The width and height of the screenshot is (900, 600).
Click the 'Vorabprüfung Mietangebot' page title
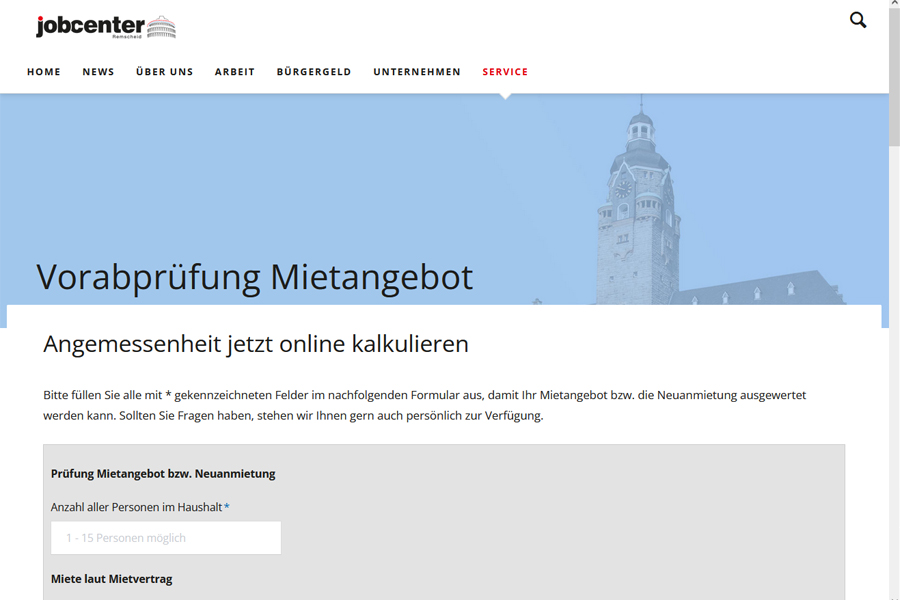pos(254,276)
